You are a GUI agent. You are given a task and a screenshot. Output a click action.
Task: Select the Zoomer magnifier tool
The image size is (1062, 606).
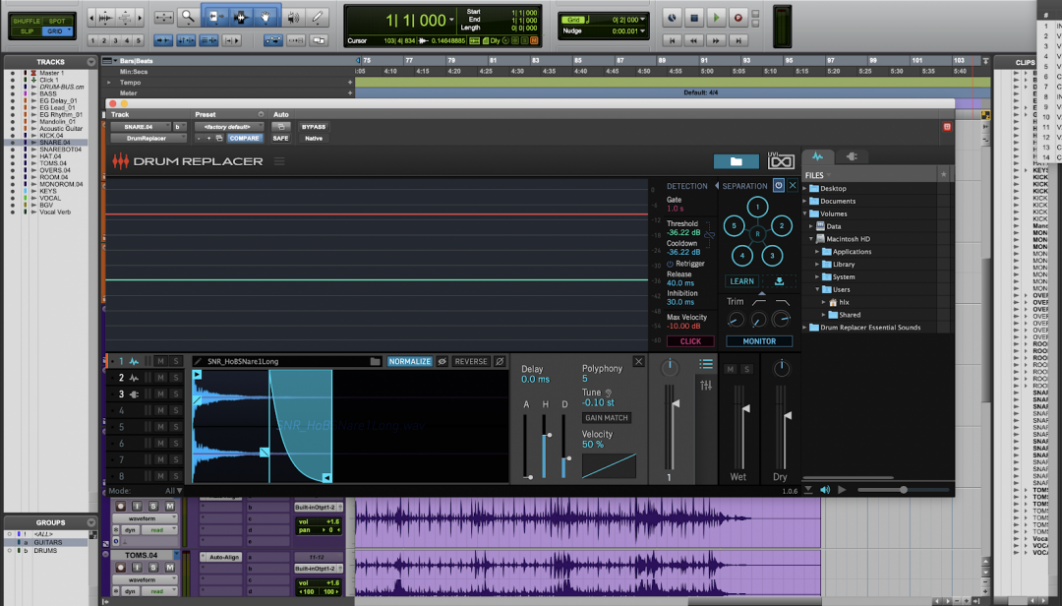pos(188,17)
